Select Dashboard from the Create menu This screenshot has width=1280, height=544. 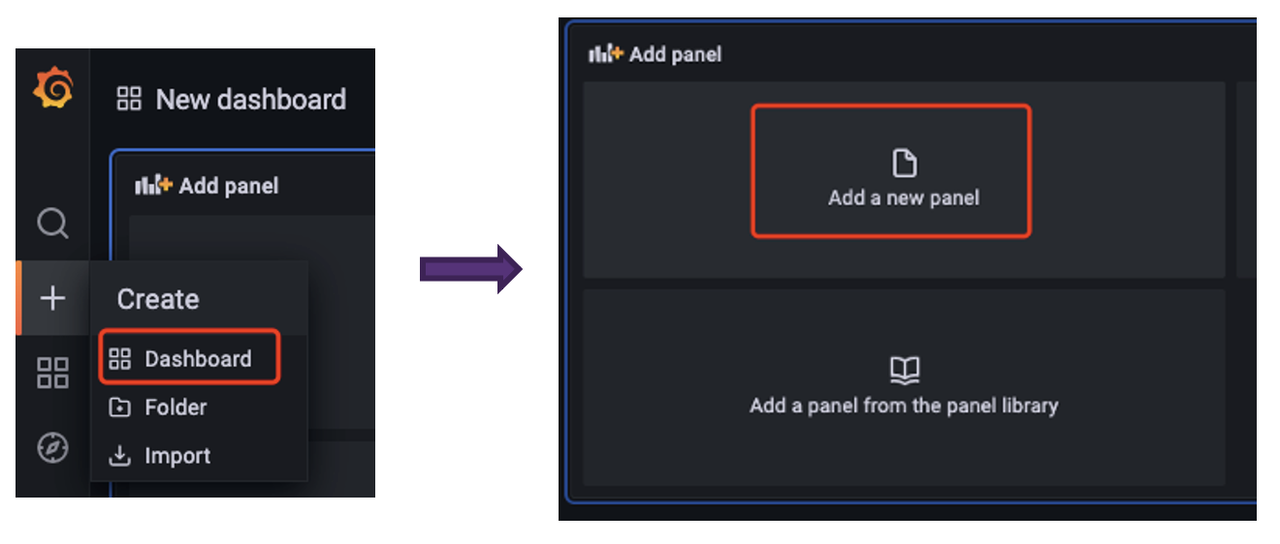[x=197, y=359]
